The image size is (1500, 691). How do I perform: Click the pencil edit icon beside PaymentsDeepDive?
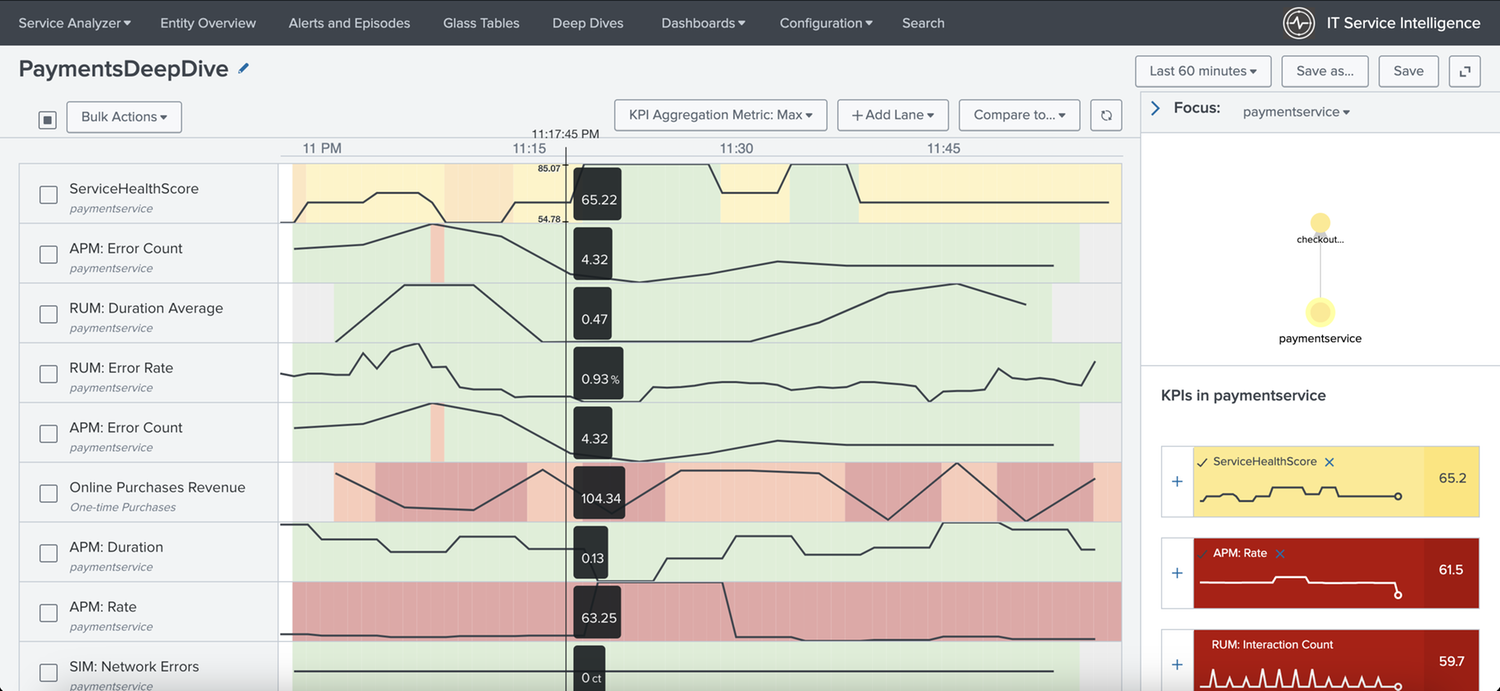click(x=243, y=69)
